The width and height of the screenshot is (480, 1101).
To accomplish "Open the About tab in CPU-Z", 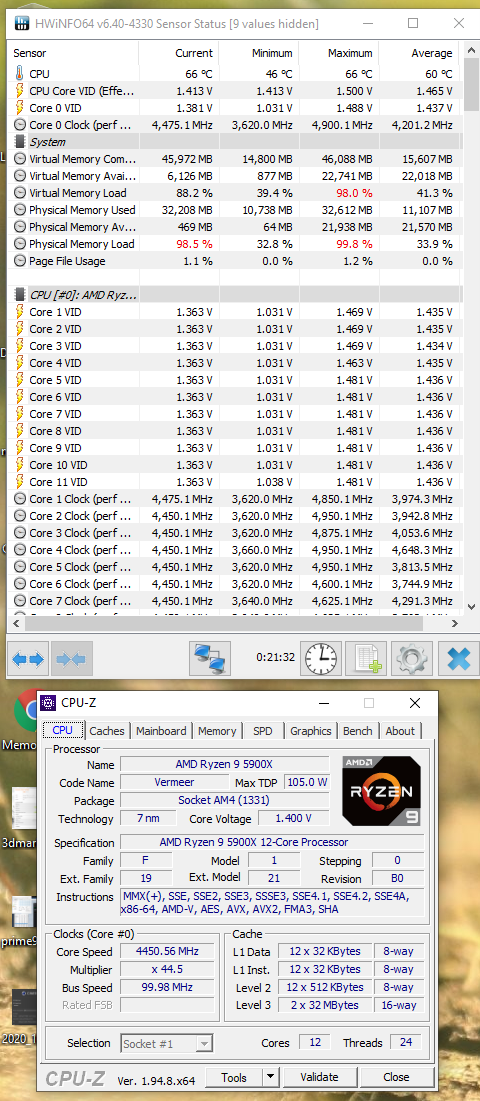I will click(400, 731).
